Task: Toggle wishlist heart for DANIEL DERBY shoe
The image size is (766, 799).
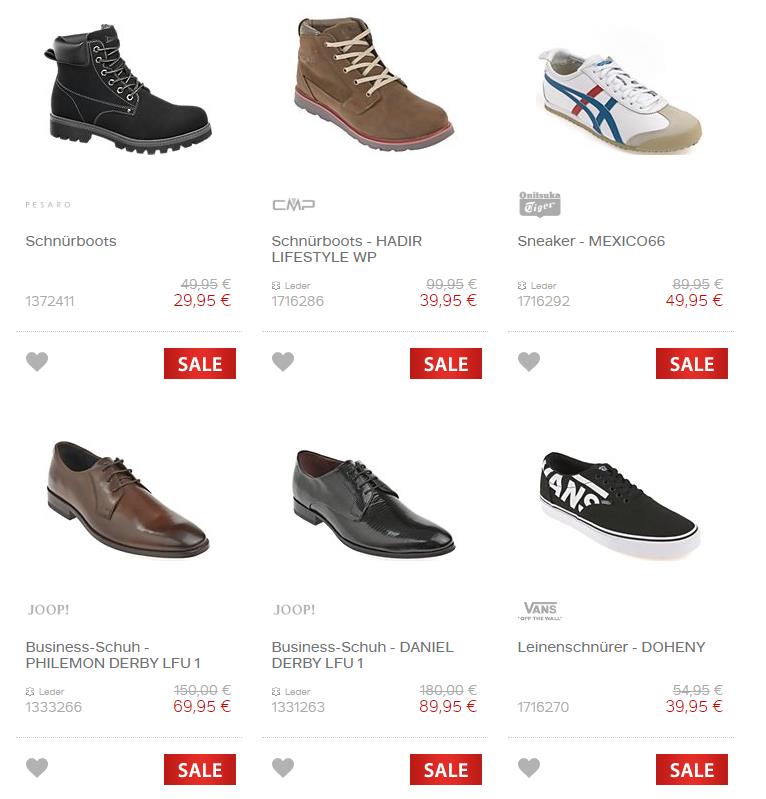Action: point(283,768)
